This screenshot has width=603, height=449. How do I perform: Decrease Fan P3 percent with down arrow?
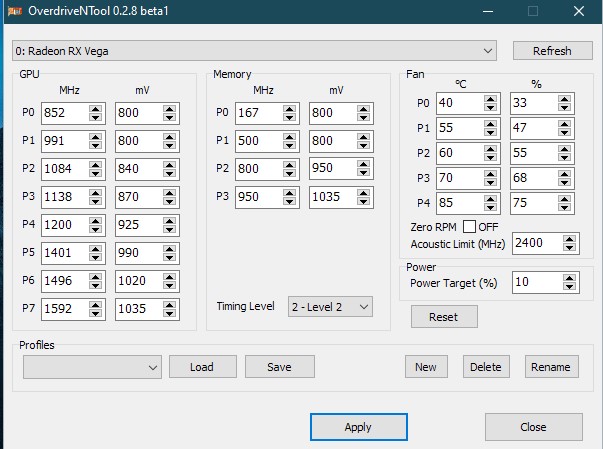pos(565,183)
